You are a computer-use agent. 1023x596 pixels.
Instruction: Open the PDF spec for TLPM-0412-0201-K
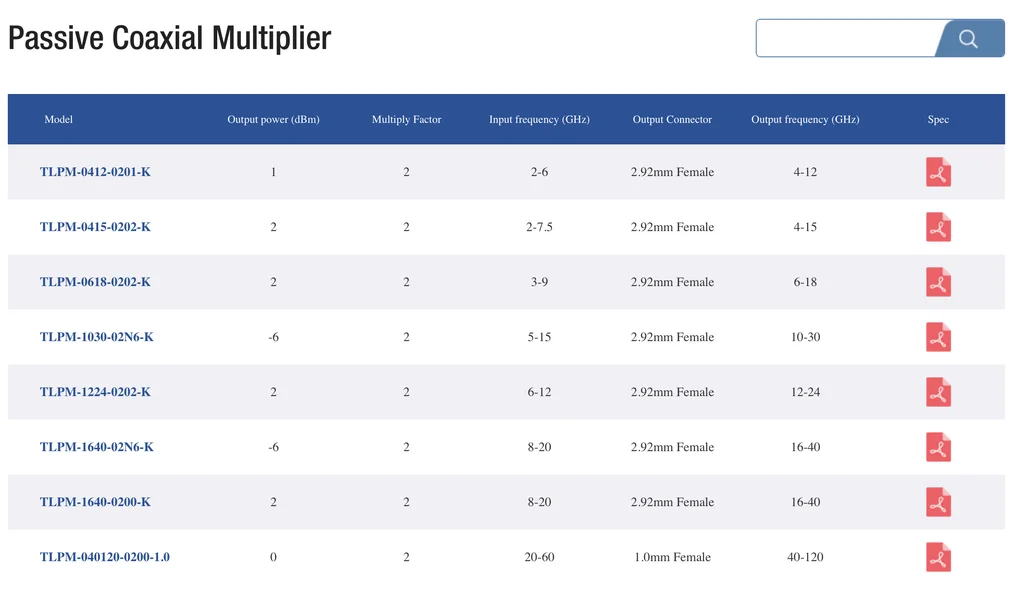938,172
